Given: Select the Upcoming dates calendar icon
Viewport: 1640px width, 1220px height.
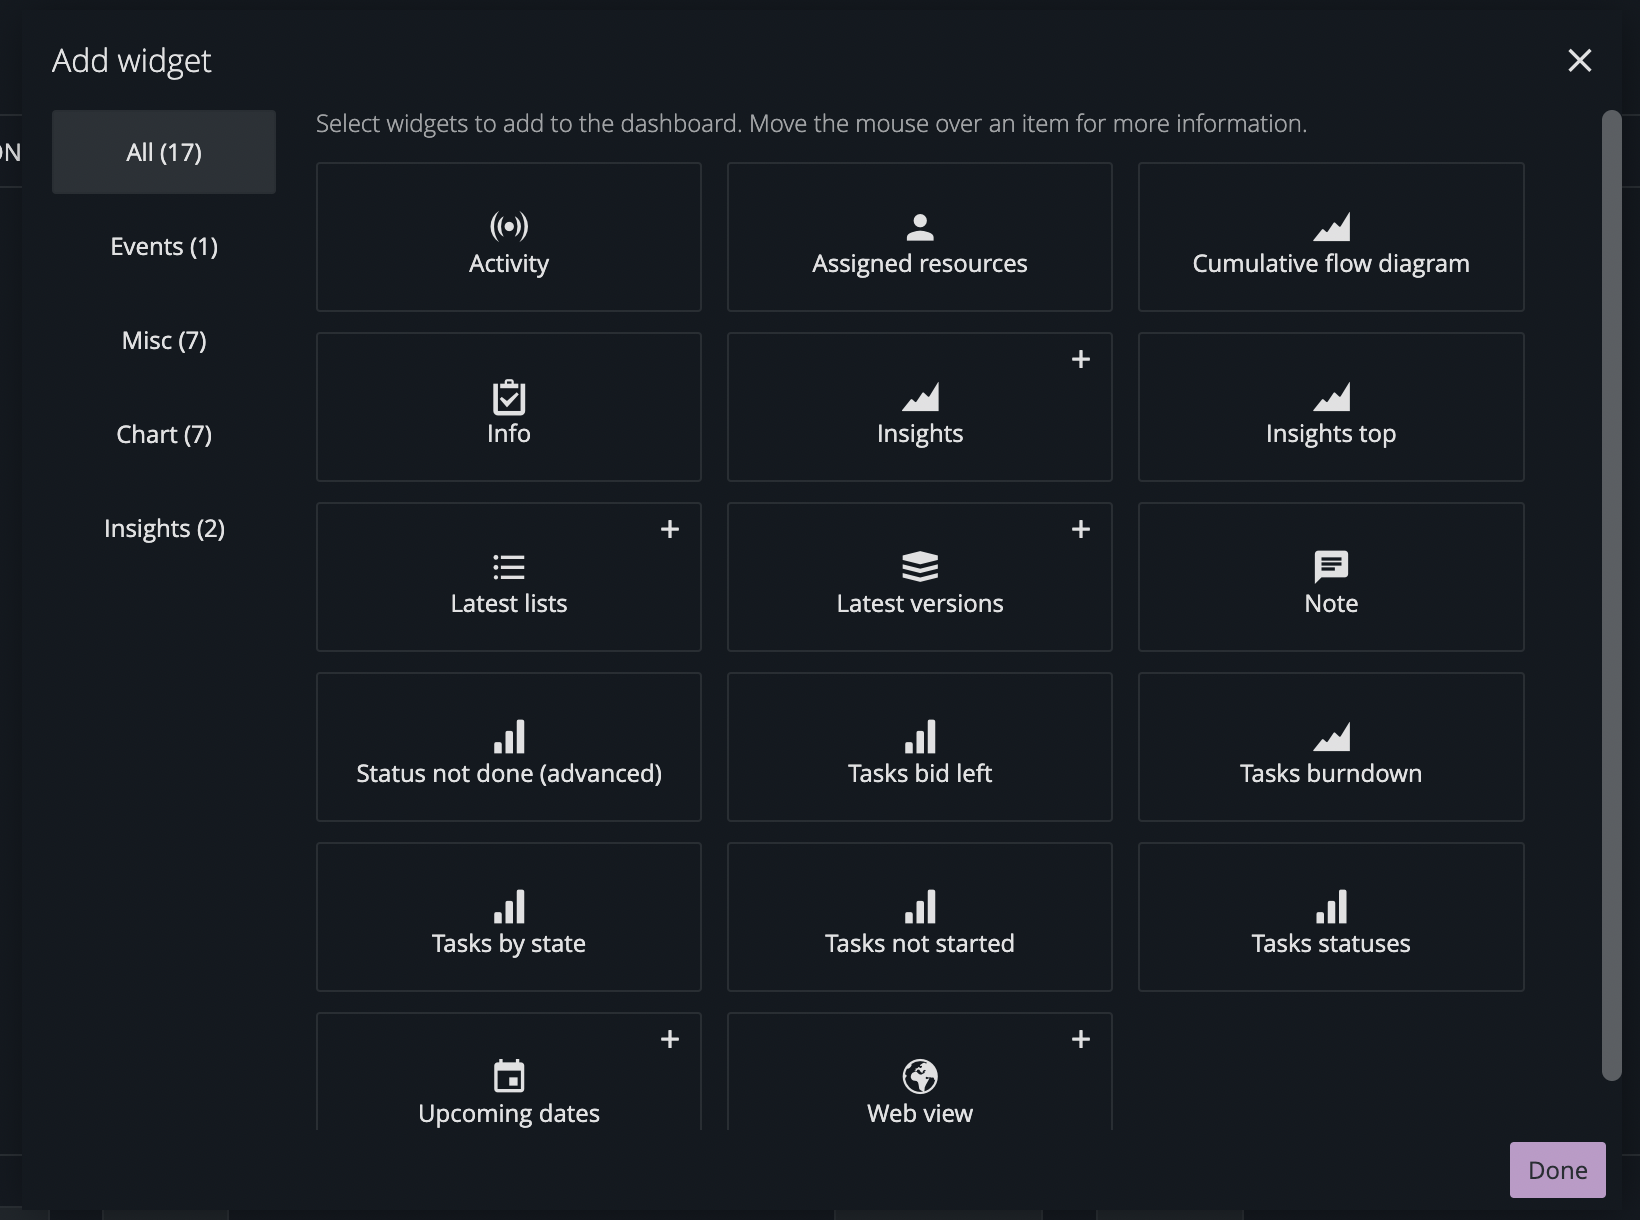Looking at the screenshot, I should point(508,1076).
